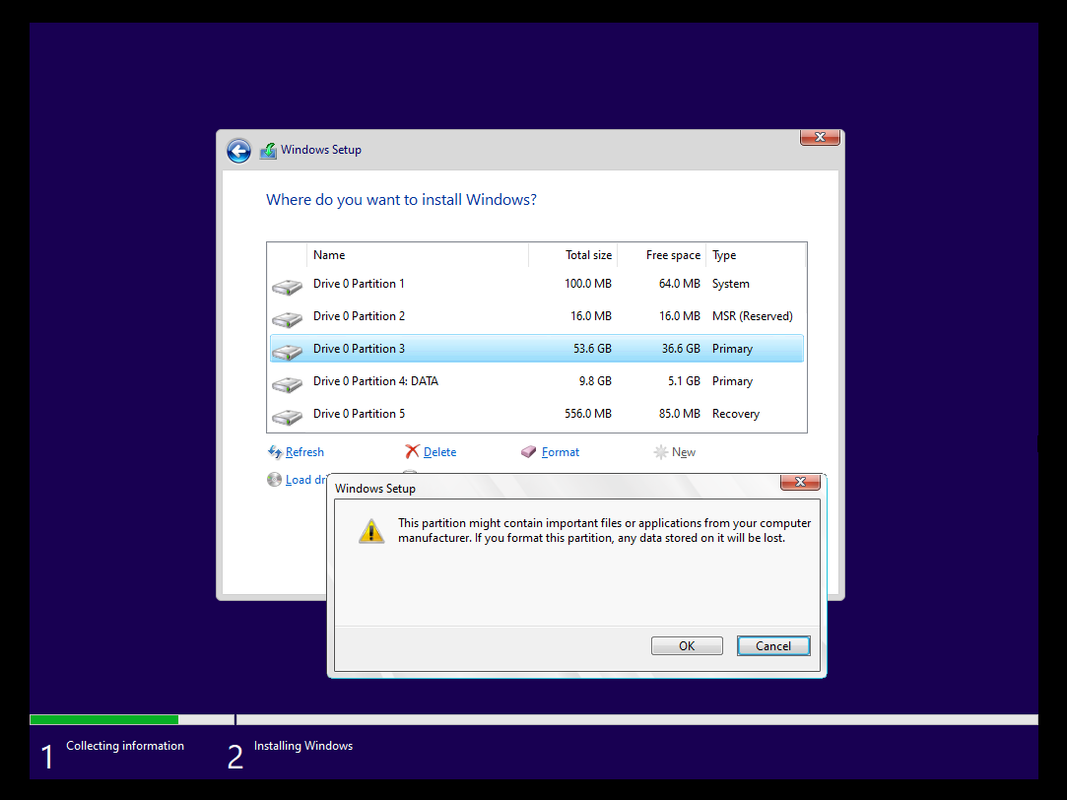Image resolution: width=1067 pixels, height=800 pixels.
Task: Cancel the format warning dialog
Action: pos(773,646)
